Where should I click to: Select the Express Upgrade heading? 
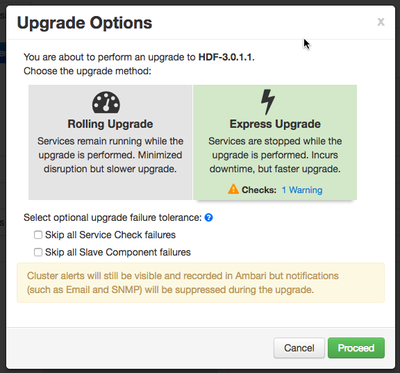(x=275, y=124)
